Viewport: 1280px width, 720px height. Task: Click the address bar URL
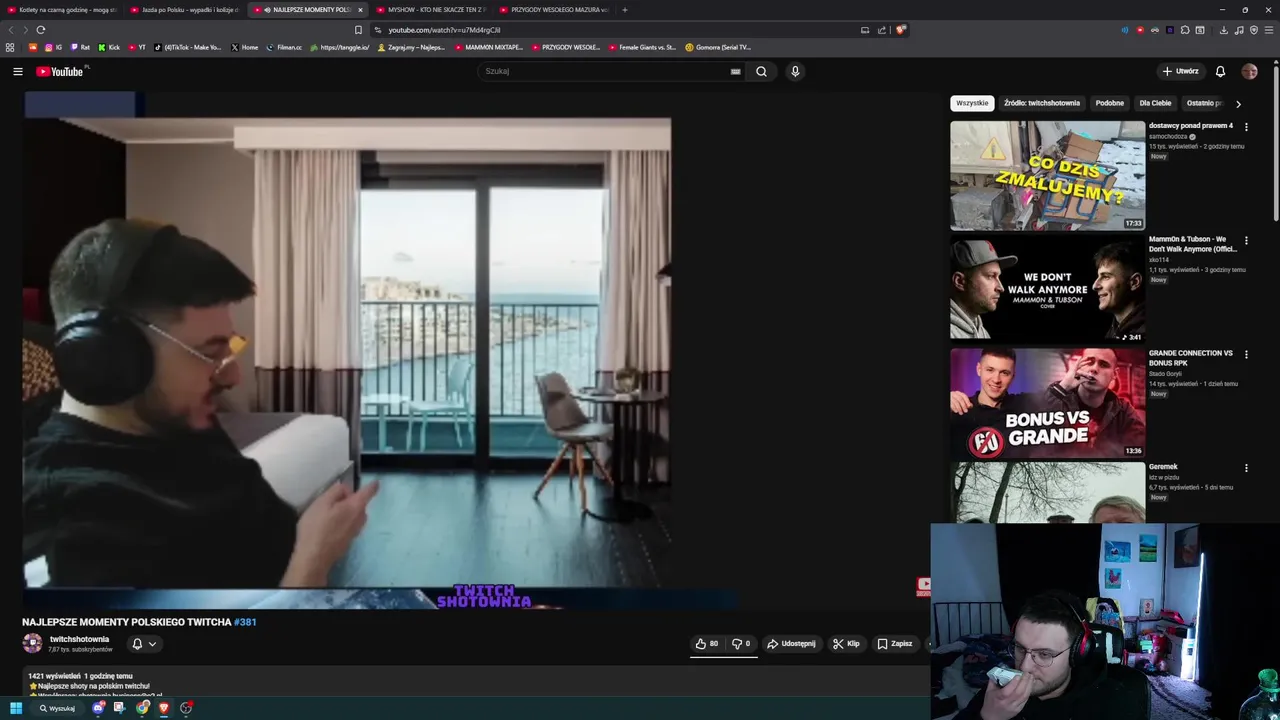tap(444, 30)
